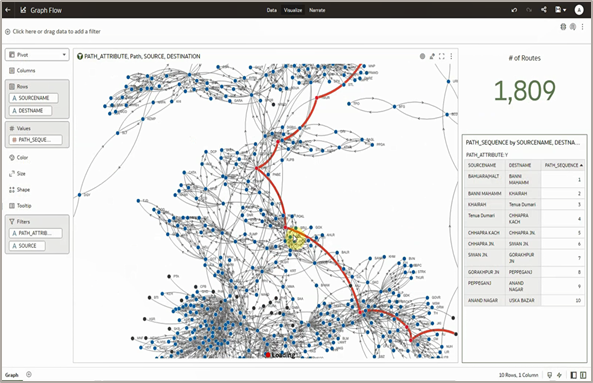This screenshot has height=383, width=593.
Task: Switch to the Visualize tab
Action: [293, 10]
